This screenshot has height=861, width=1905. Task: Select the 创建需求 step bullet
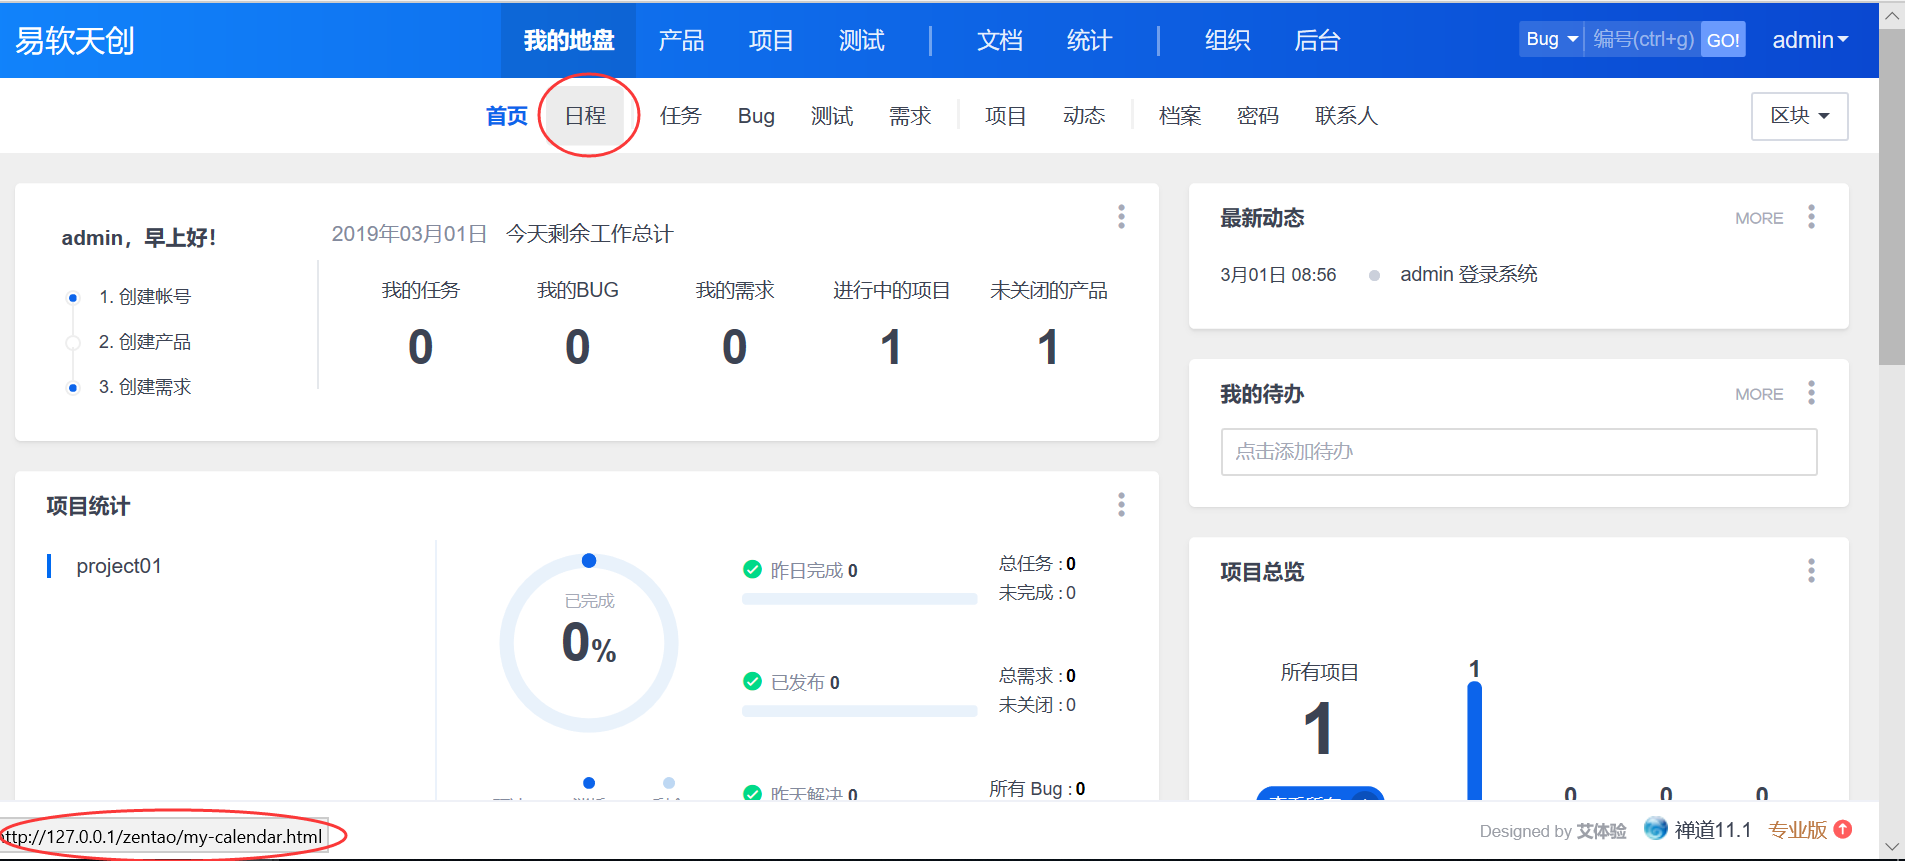click(73, 388)
